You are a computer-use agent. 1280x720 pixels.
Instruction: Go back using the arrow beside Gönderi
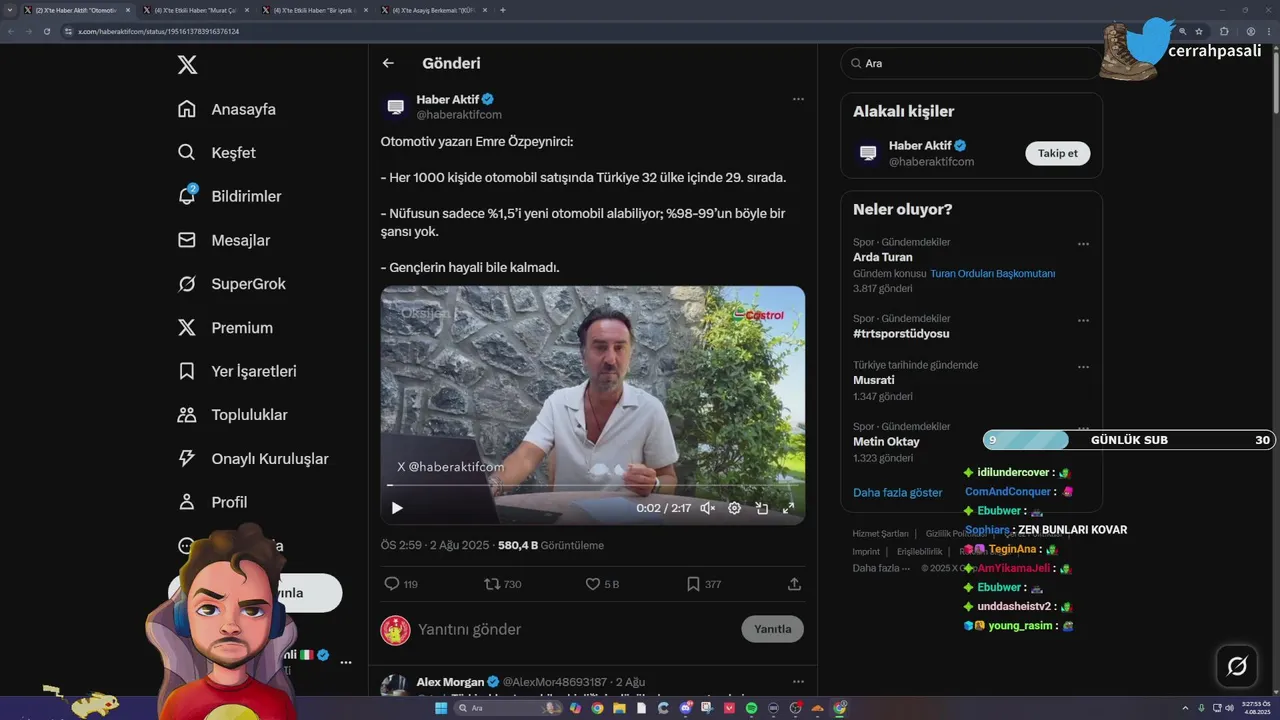[x=388, y=63]
